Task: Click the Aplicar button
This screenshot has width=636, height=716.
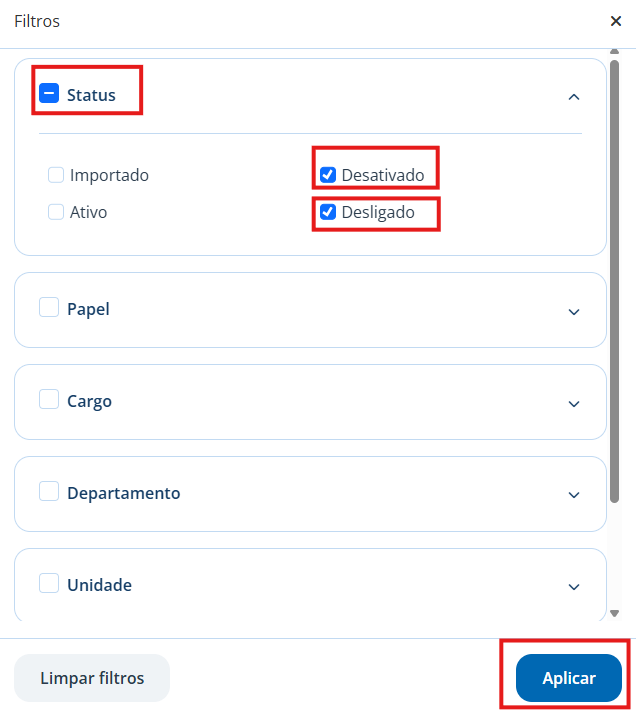Action: coord(568,678)
